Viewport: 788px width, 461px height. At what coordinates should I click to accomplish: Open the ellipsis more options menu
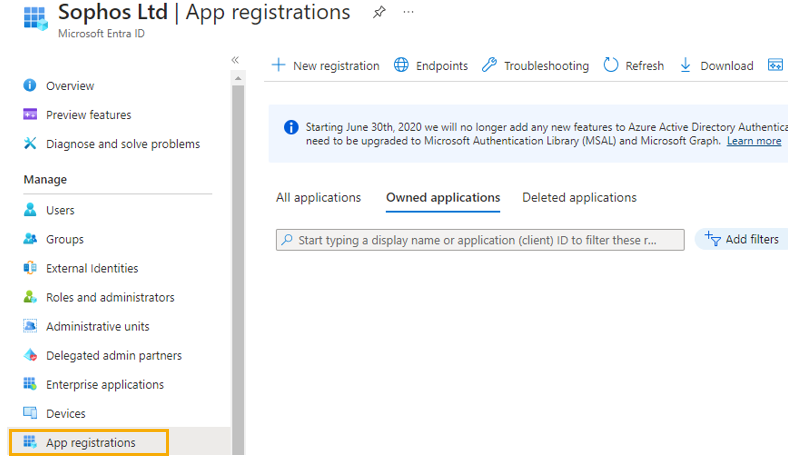point(408,13)
